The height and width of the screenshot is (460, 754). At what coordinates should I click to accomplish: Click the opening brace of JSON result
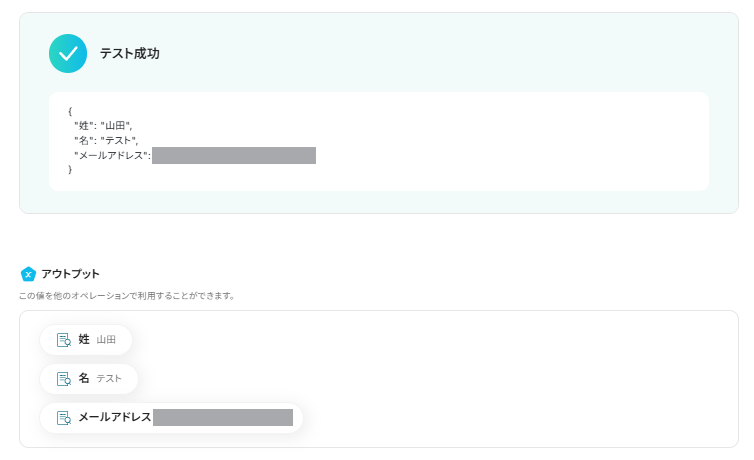70,111
